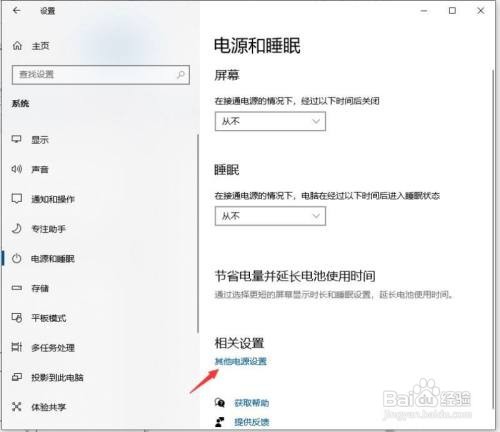
Task: Click the 电源和睡眠 power icon
Action: tap(17, 258)
